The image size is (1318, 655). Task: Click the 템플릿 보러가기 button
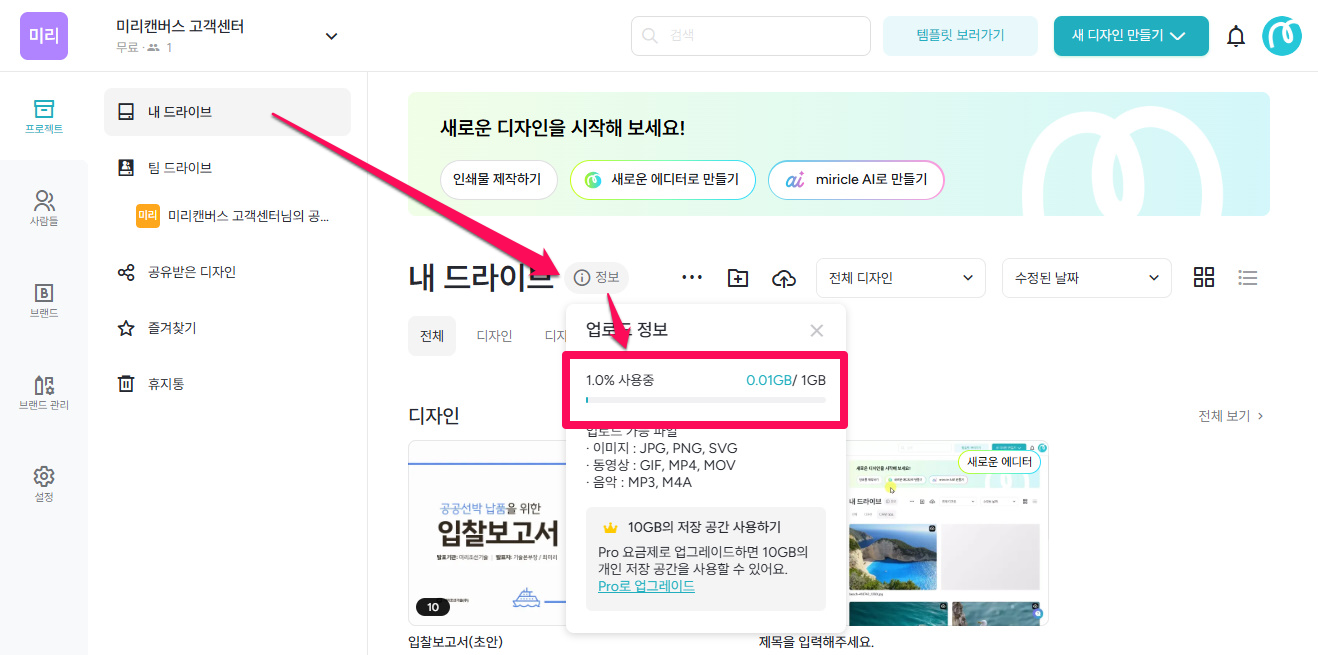point(960,36)
